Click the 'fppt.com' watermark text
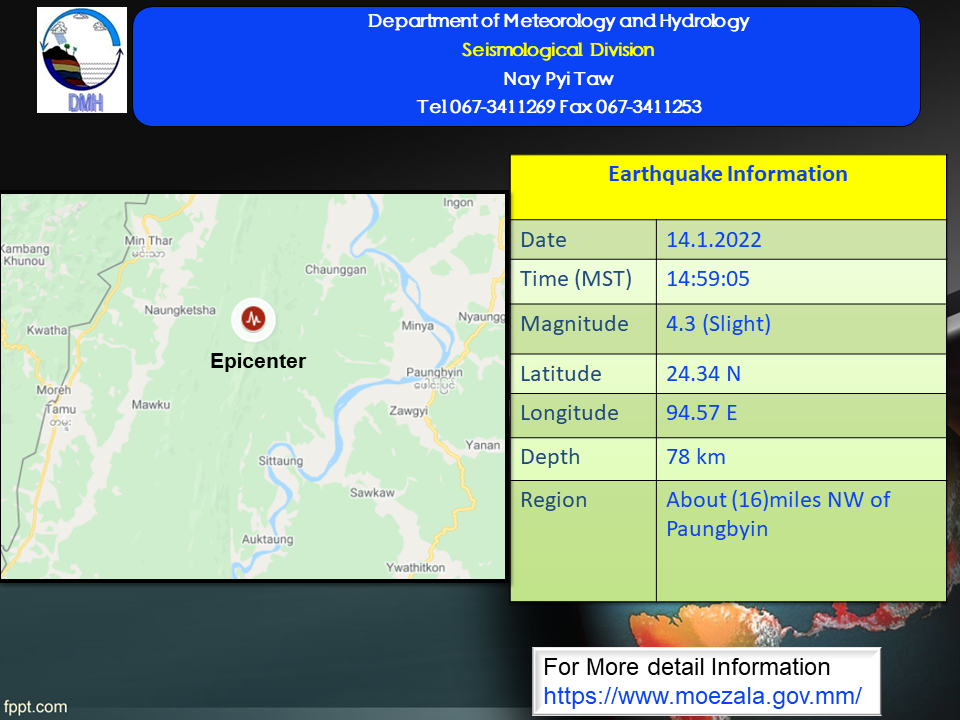960x720 pixels. pos(36,707)
